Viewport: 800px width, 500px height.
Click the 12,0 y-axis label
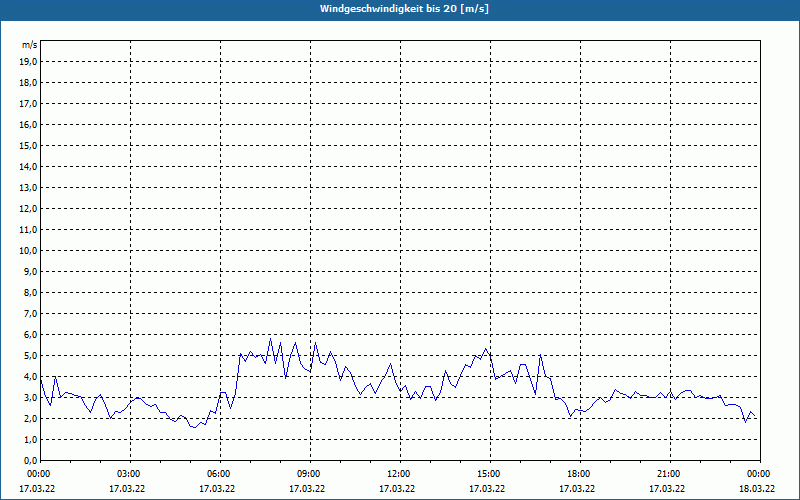point(29,208)
